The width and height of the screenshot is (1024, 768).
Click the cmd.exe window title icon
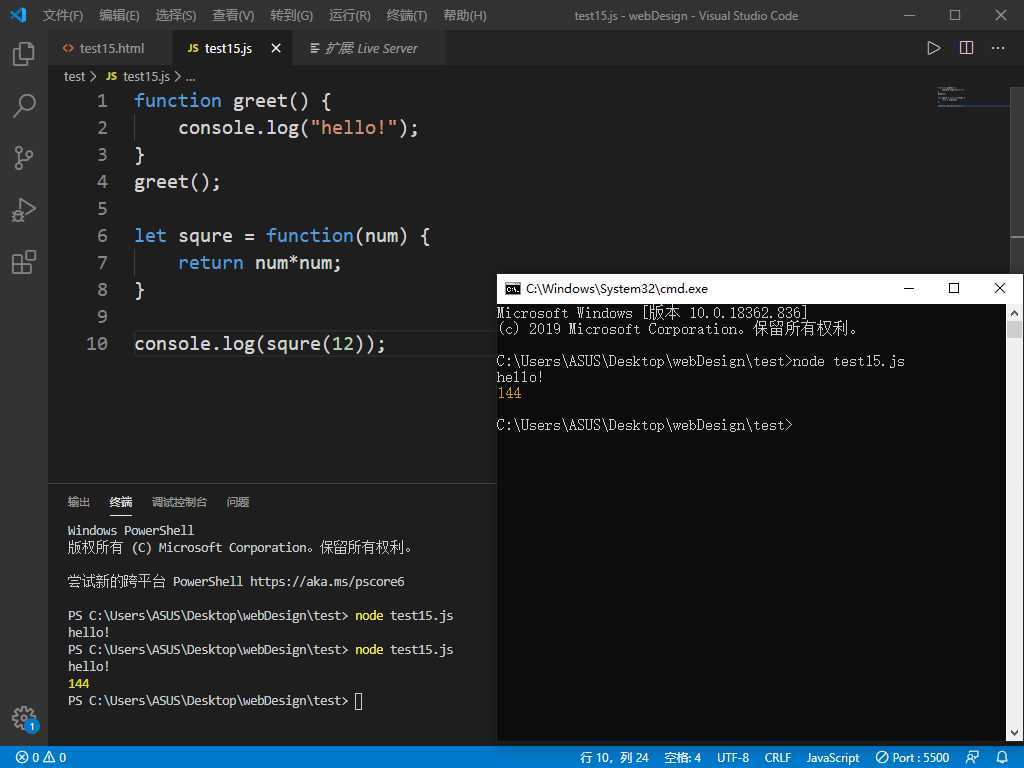513,289
